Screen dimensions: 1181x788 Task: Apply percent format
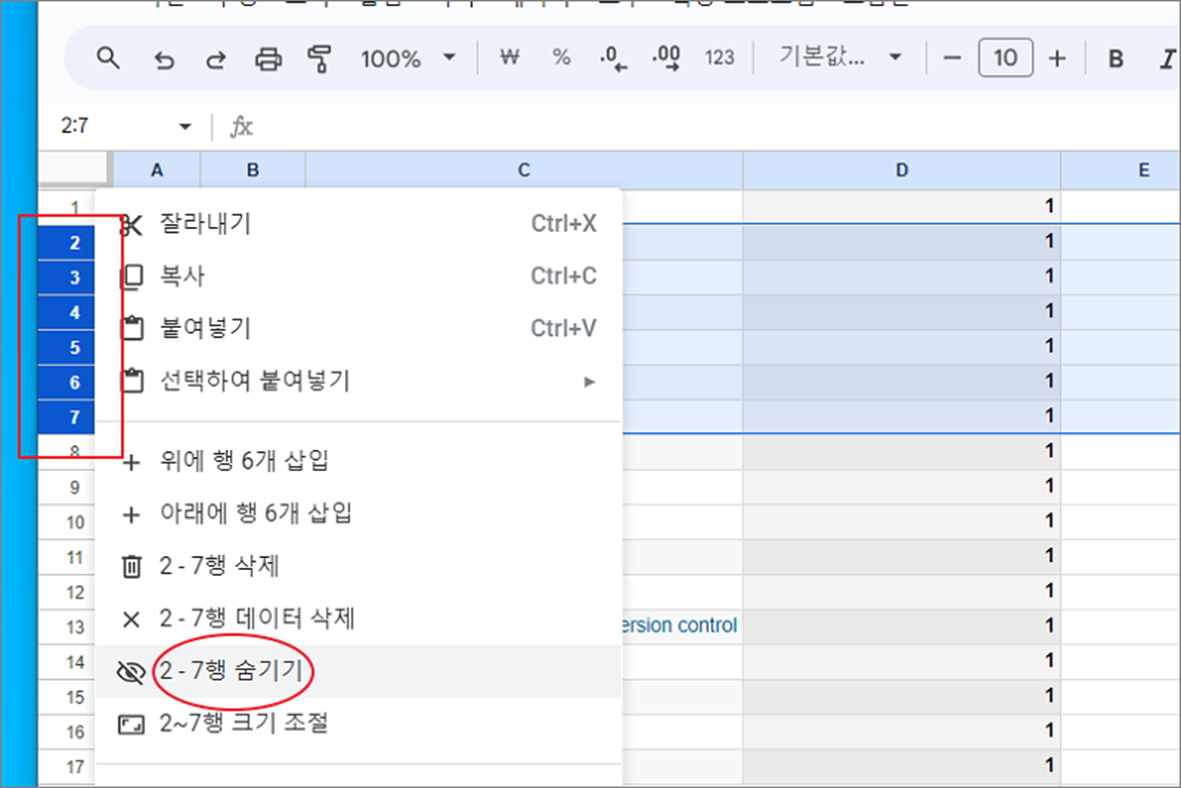561,57
